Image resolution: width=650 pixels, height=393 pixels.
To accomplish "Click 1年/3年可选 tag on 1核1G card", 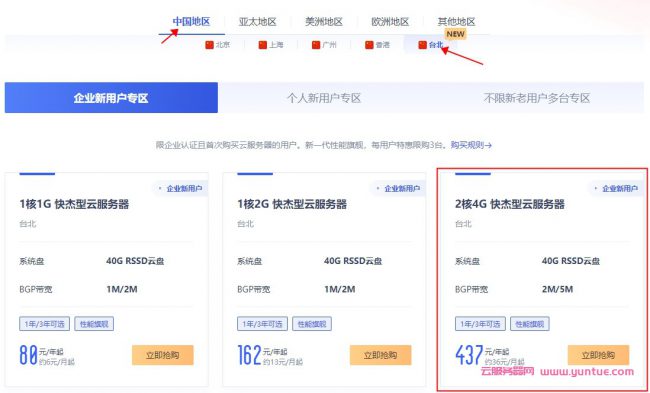I will [44, 324].
